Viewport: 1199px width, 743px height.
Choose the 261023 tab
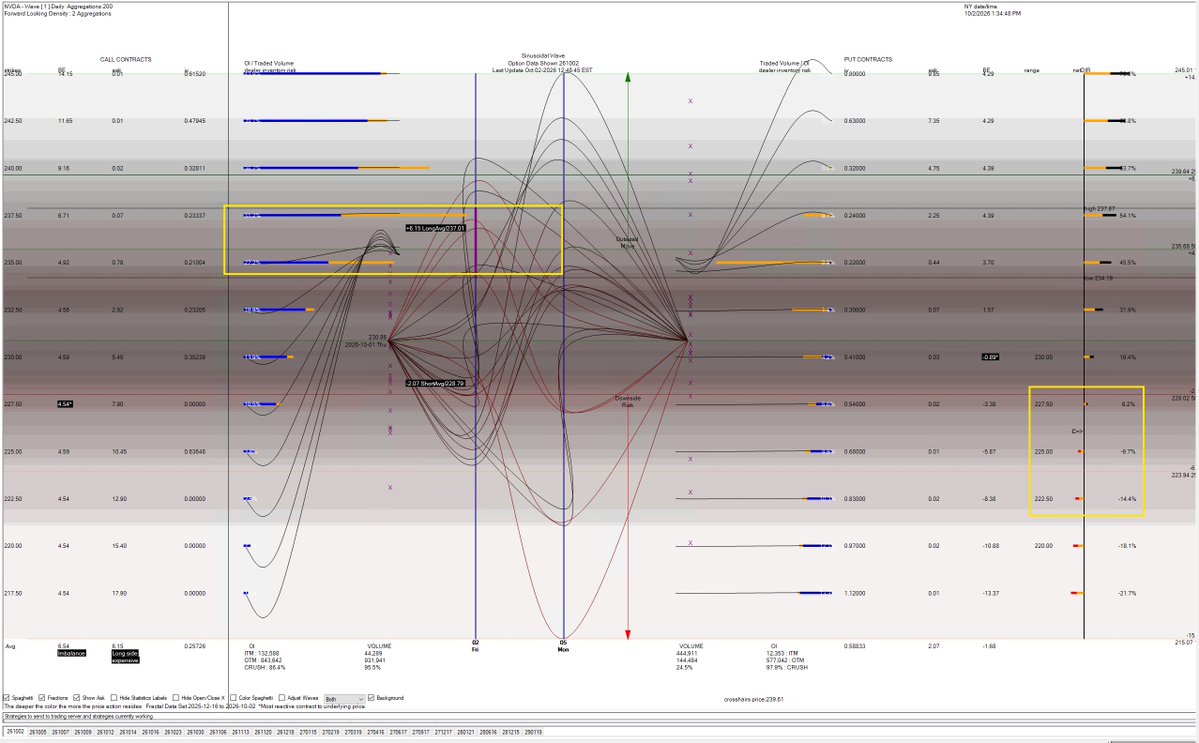click(173, 732)
